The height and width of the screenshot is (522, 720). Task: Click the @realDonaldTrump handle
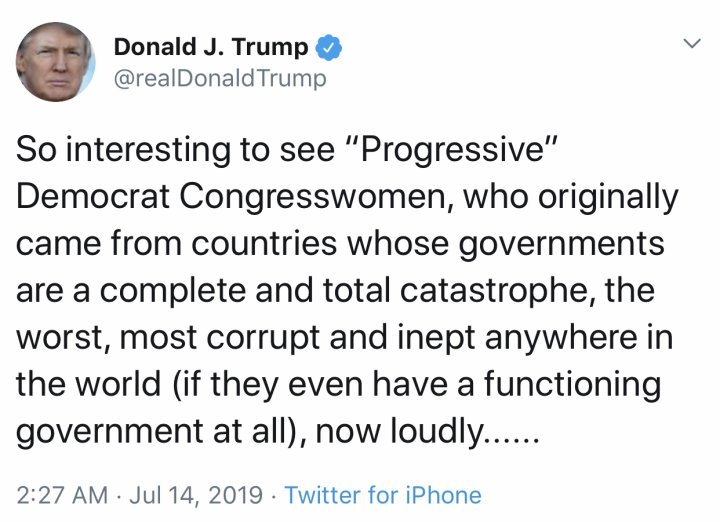click(x=220, y=78)
